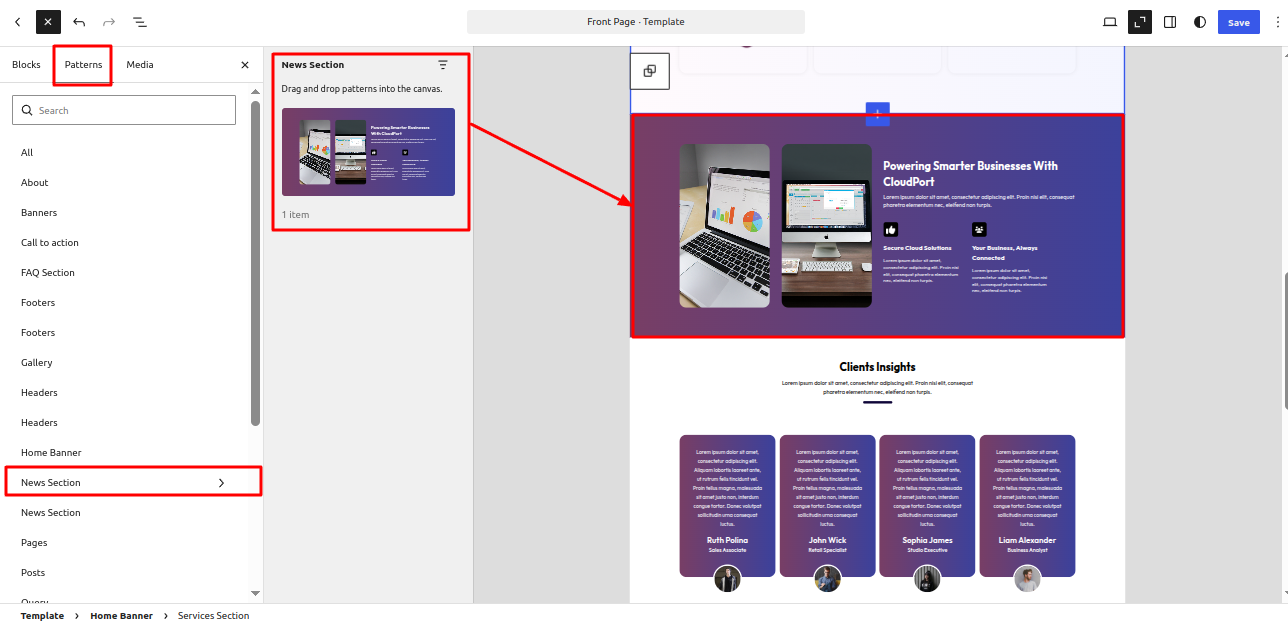Screen dimensions: 1288x628
Task: Insert the CloudPort news pattern thumbnail
Action: [x=368, y=152]
